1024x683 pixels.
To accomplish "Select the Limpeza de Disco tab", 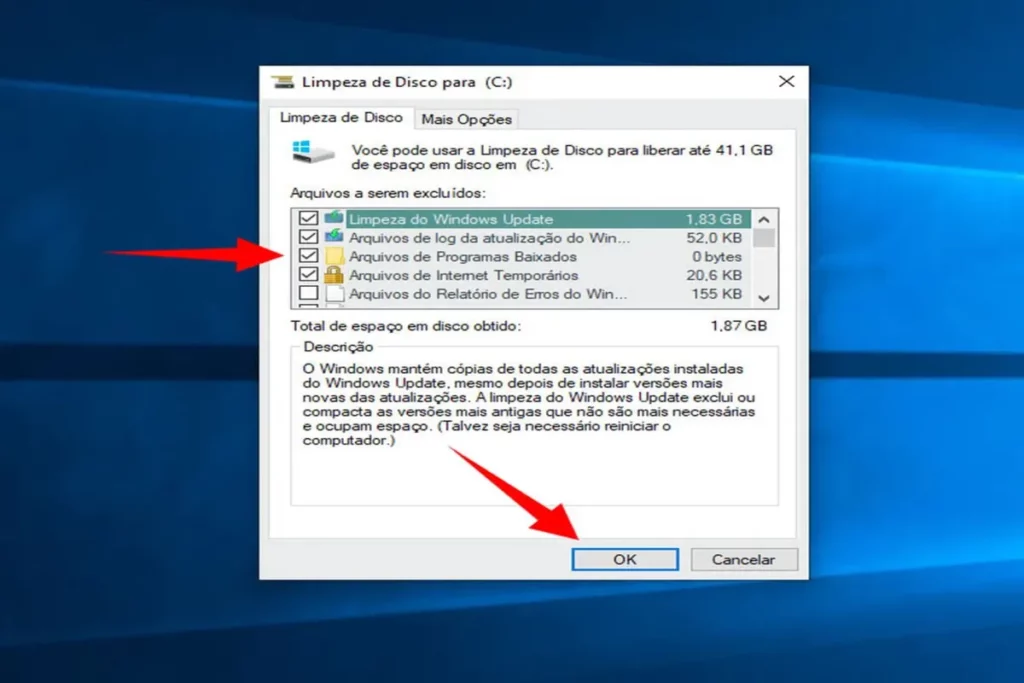I will click(341, 118).
